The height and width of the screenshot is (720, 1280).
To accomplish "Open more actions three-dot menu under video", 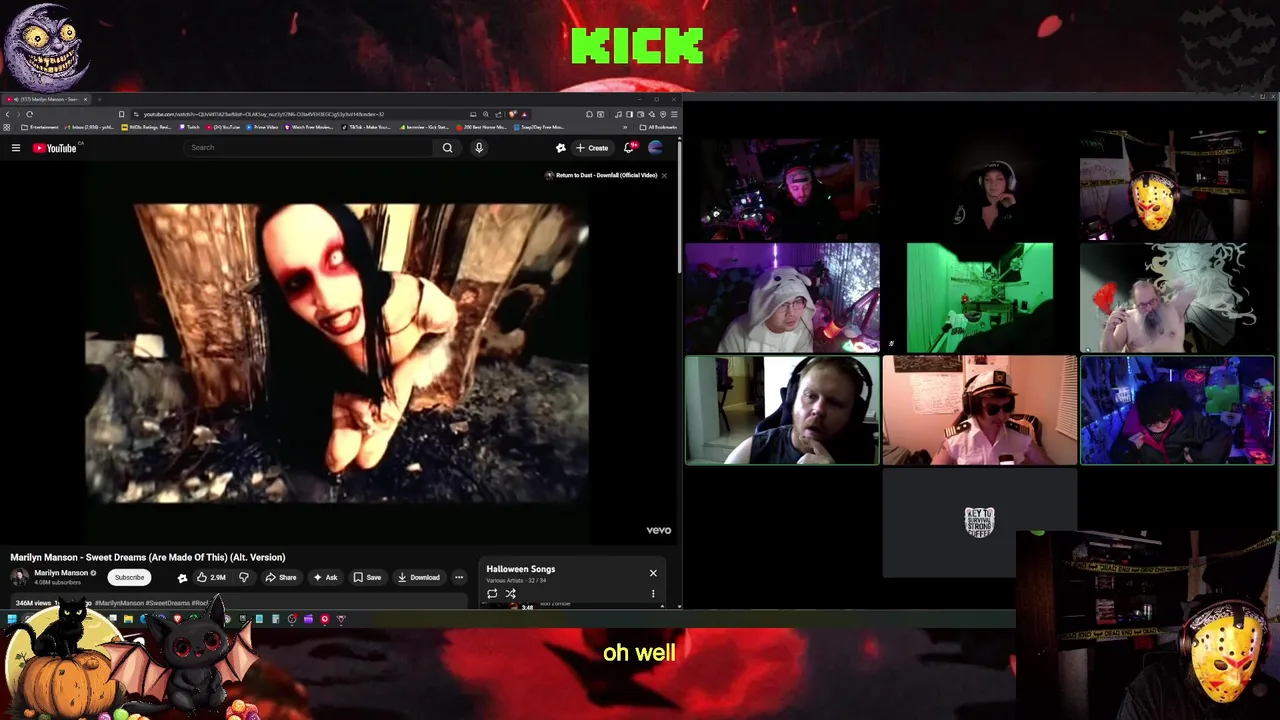I will click(x=459, y=577).
